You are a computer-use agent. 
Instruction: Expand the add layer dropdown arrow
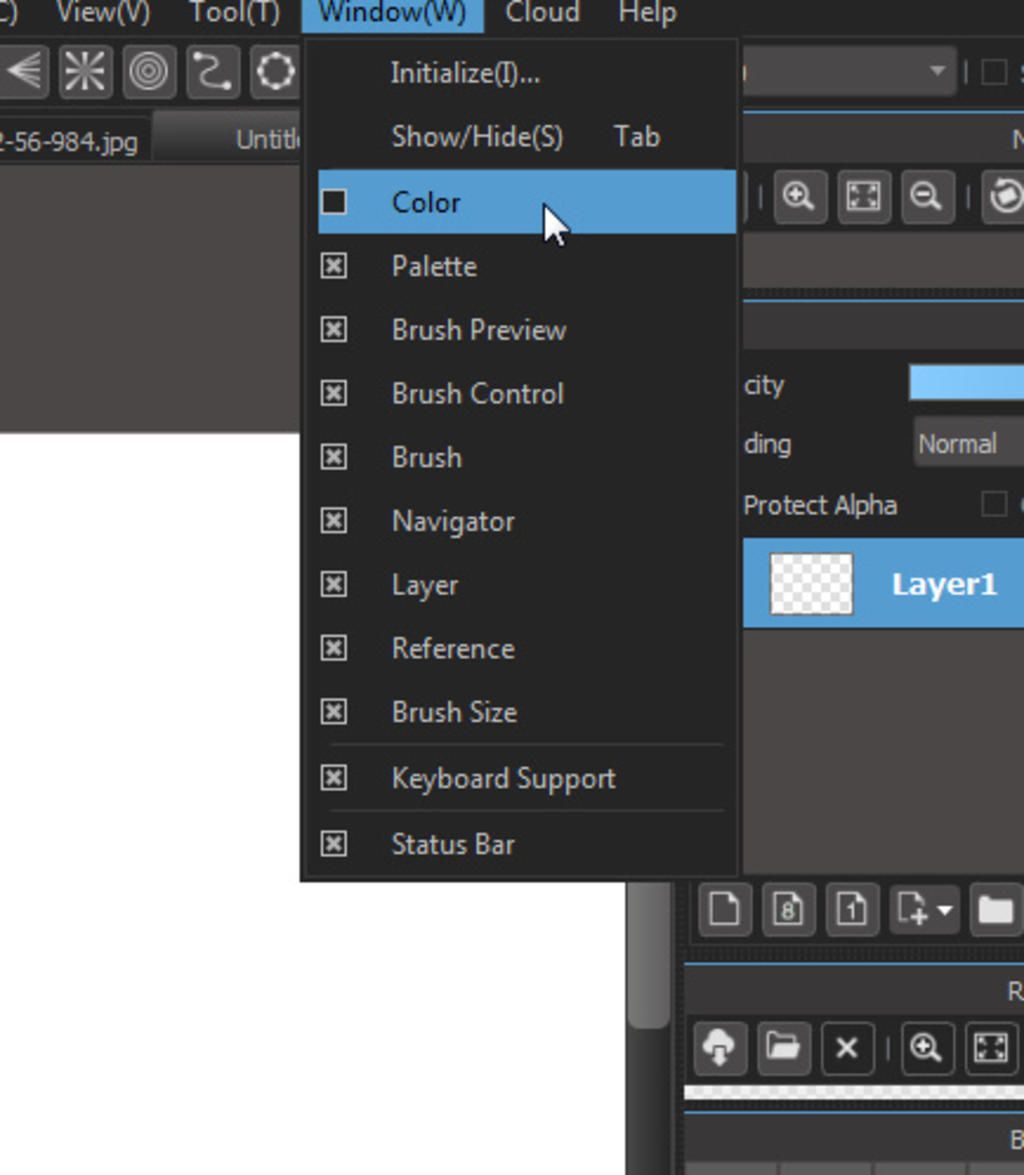click(944, 910)
